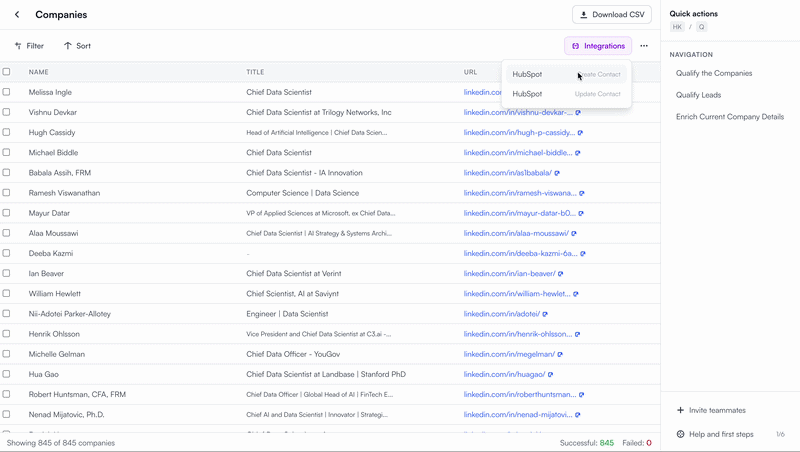Screen dimensions: 800x452
Task: Select the Nenad Mijatovic row checkbox
Action: 6,414
